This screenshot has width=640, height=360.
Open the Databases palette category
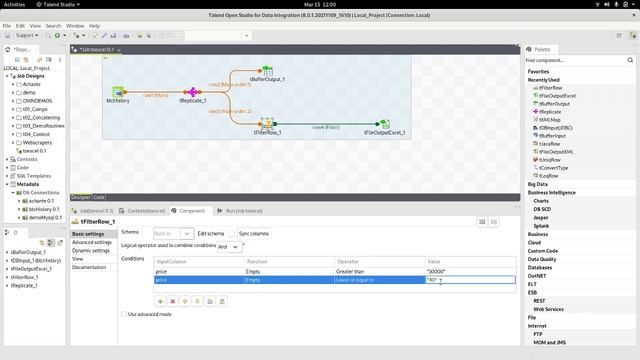point(540,268)
